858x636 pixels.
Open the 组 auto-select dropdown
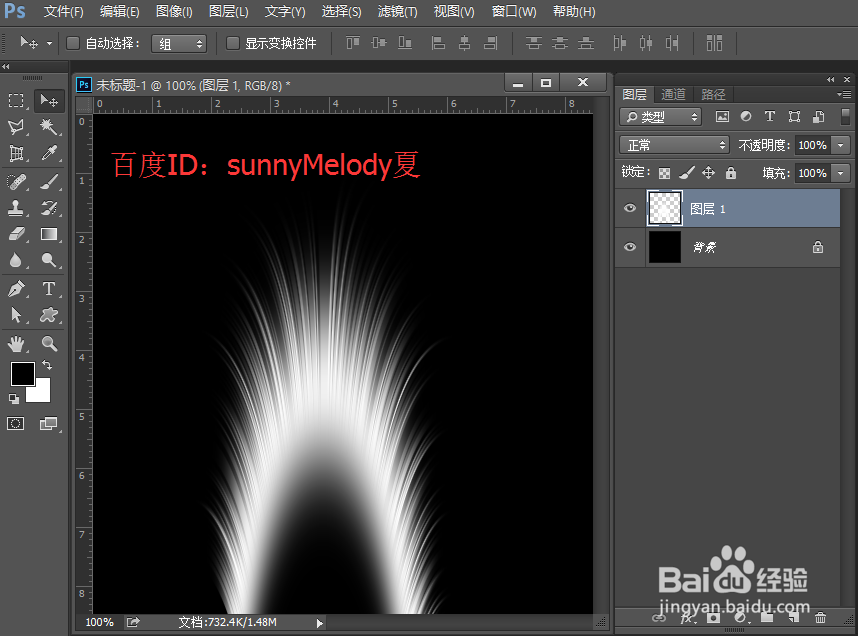179,44
